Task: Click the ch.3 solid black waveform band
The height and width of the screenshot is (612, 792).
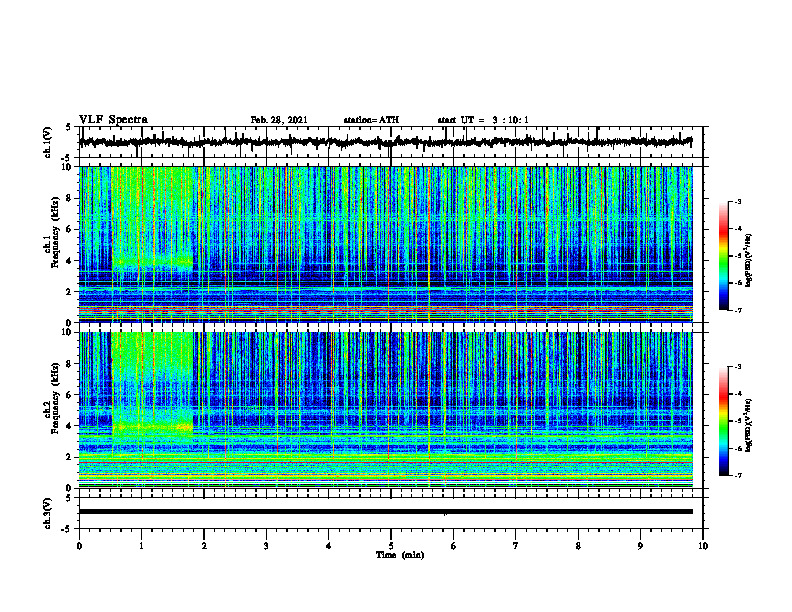Action: [x=386, y=512]
